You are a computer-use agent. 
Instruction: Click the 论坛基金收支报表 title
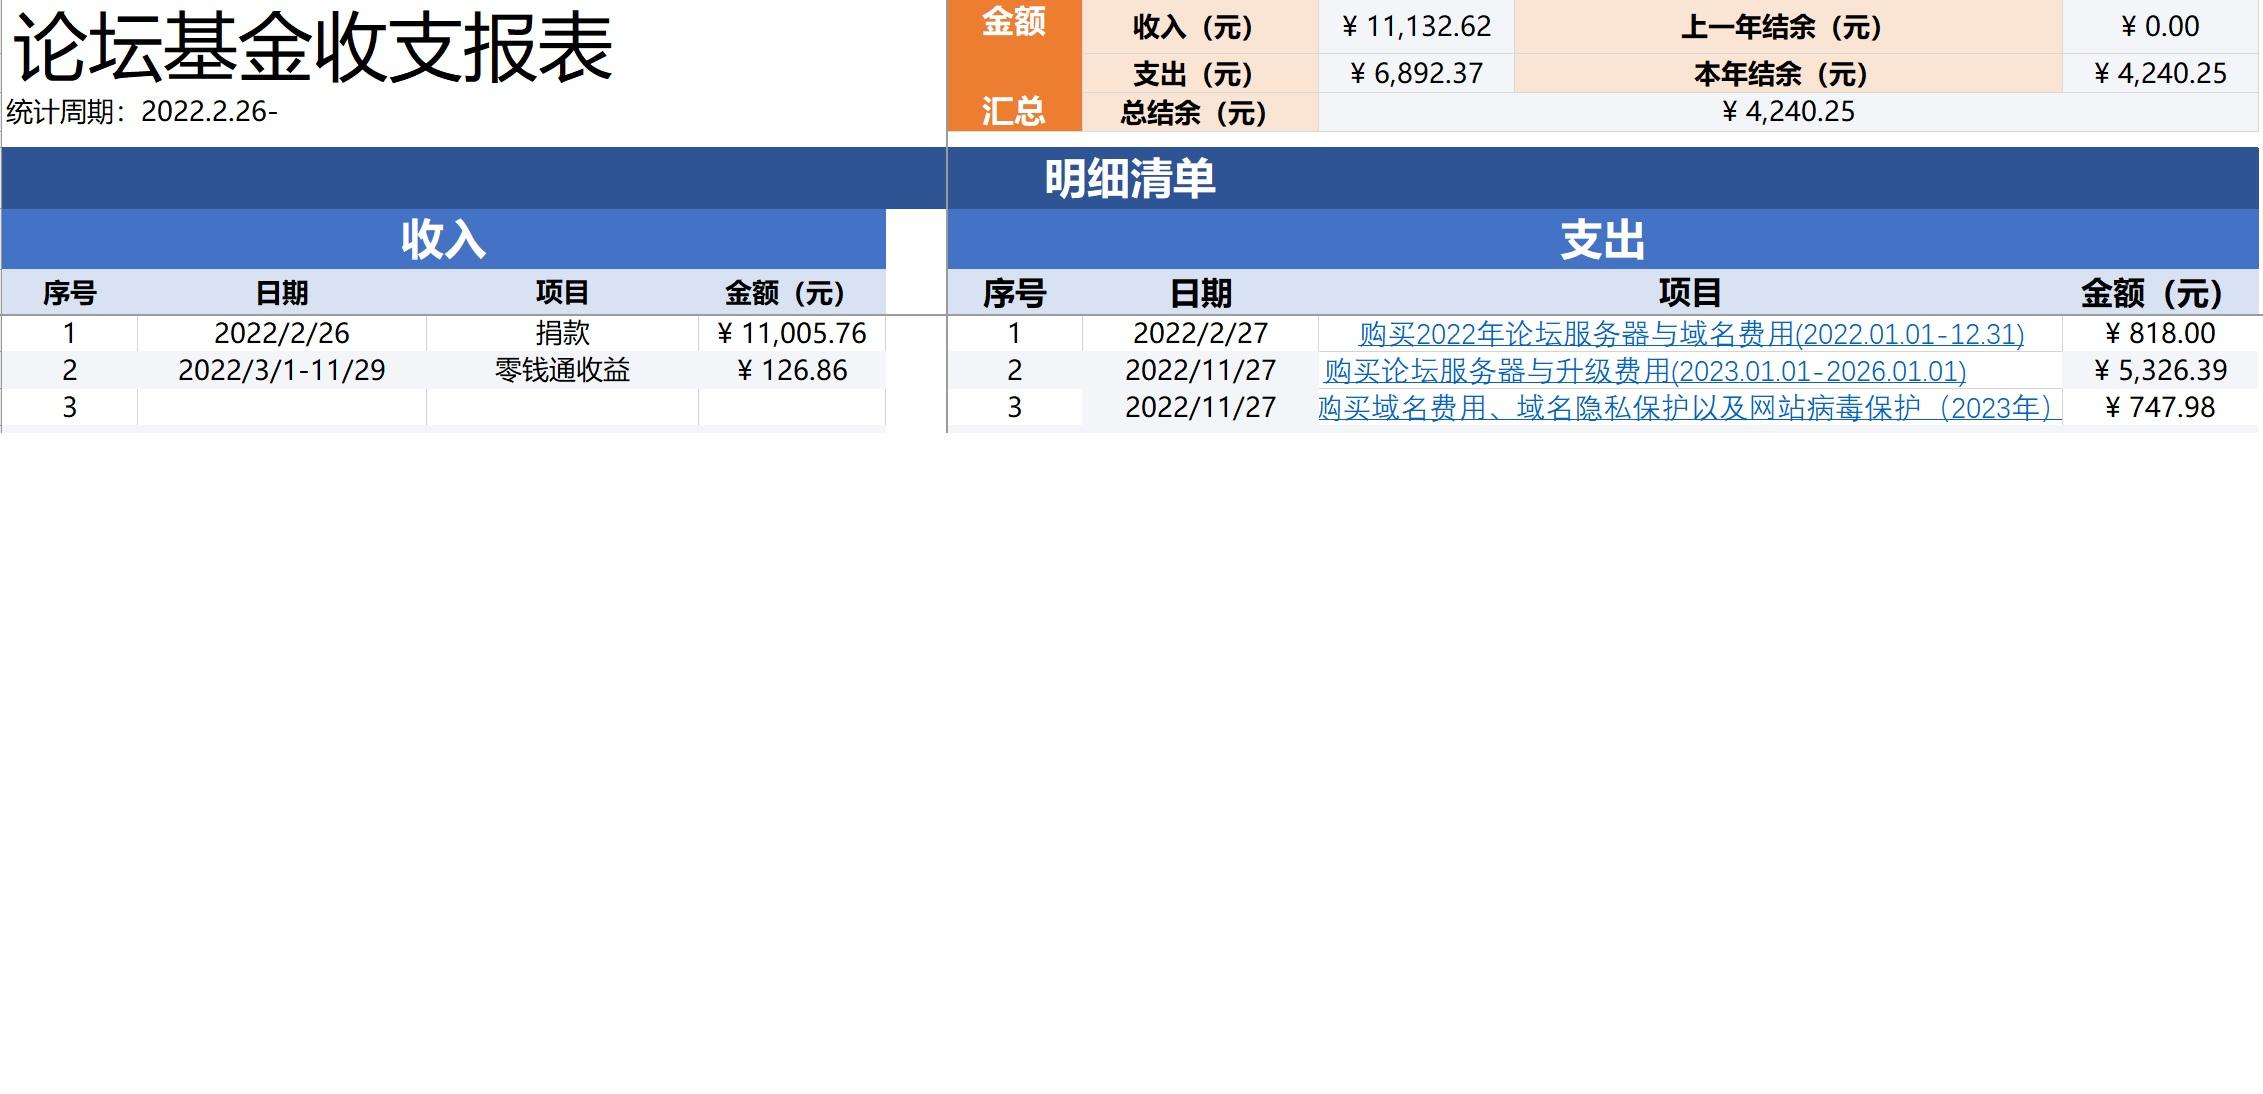pos(312,48)
